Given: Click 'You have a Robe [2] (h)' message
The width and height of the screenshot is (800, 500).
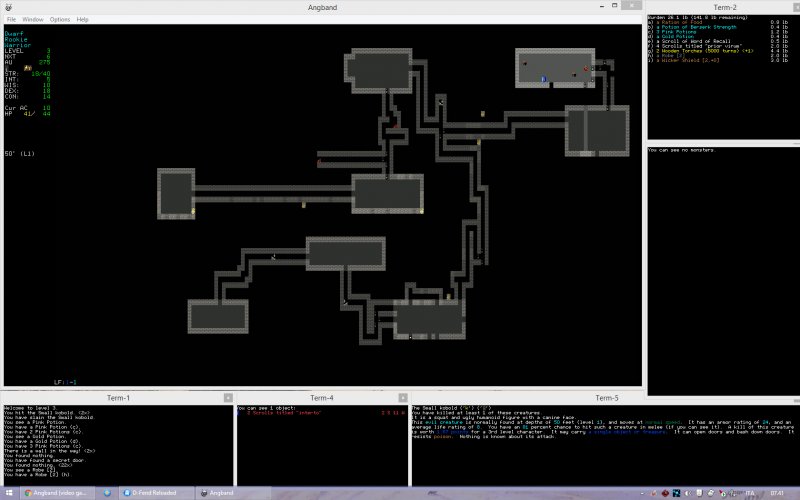Looking at the screenshot, I should [x=37, y=474].
